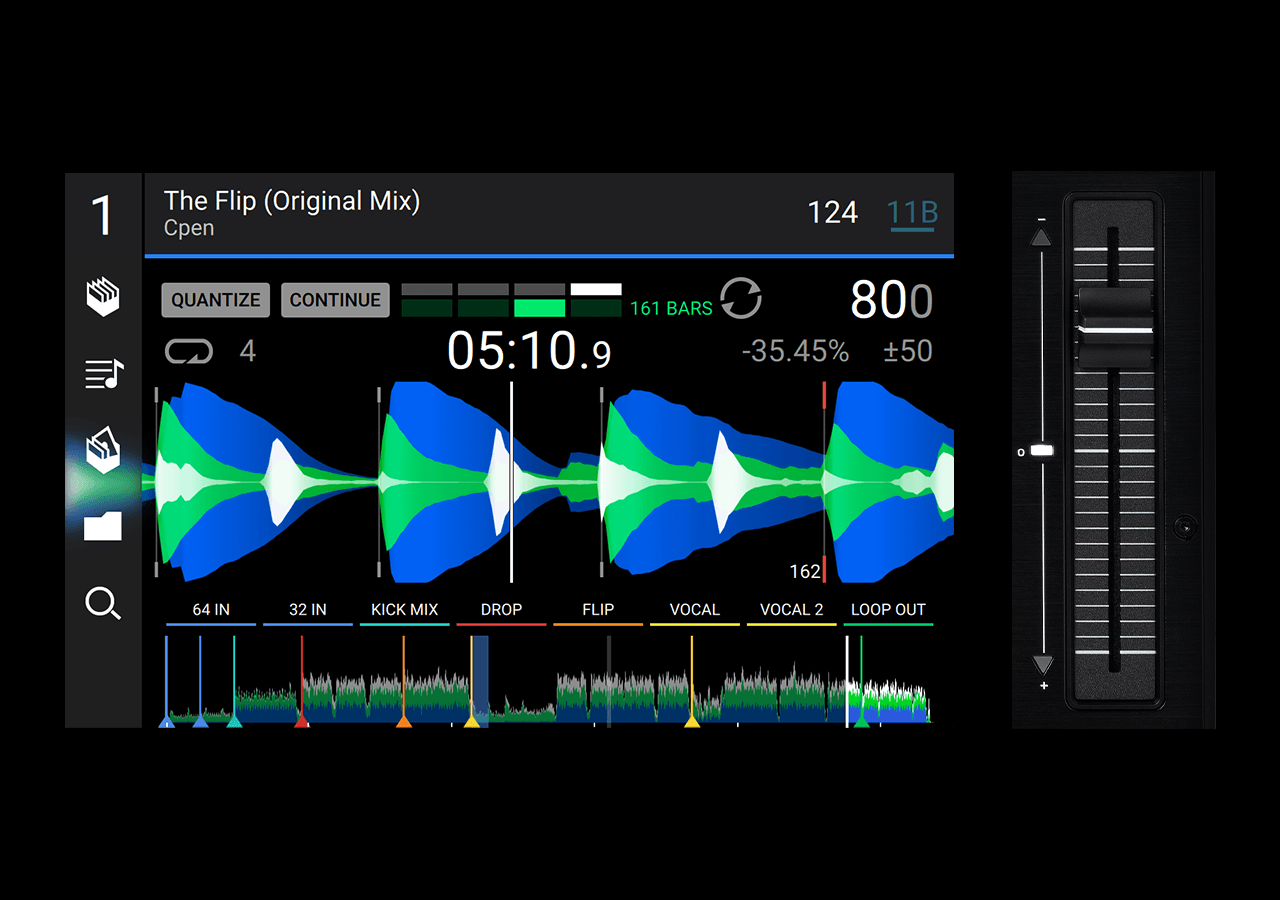Click the search magnifier icon
1280x900 pixels.
coord(103,603)
